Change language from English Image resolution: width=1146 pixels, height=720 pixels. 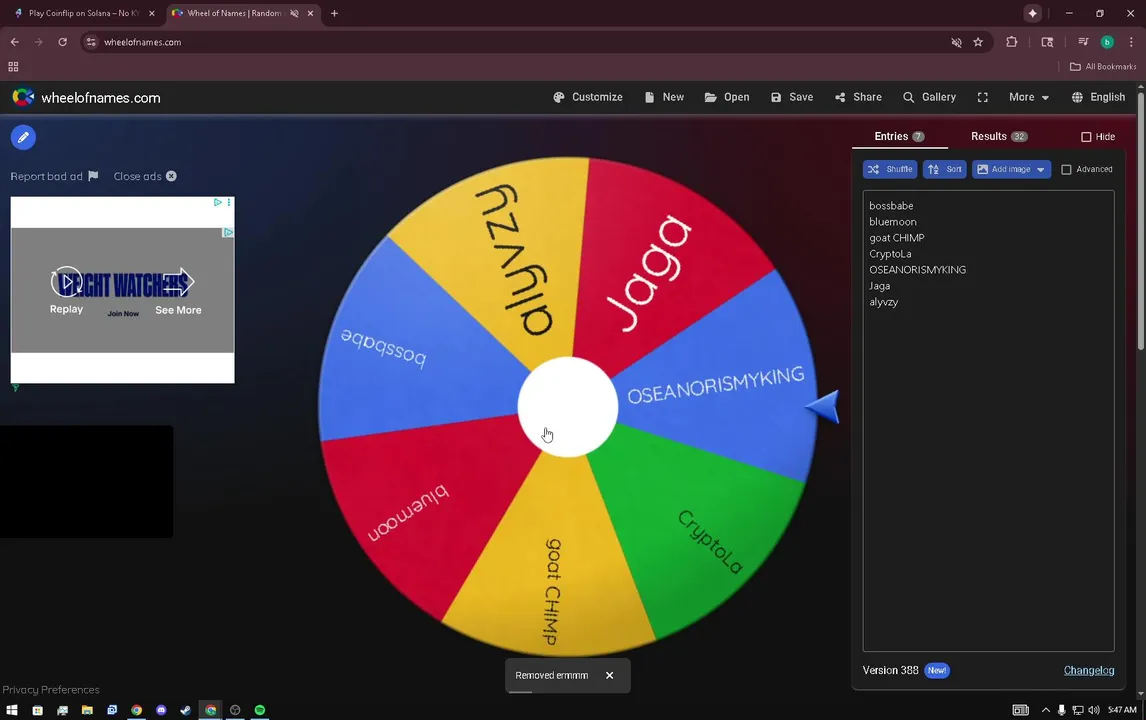(1098, 97)
